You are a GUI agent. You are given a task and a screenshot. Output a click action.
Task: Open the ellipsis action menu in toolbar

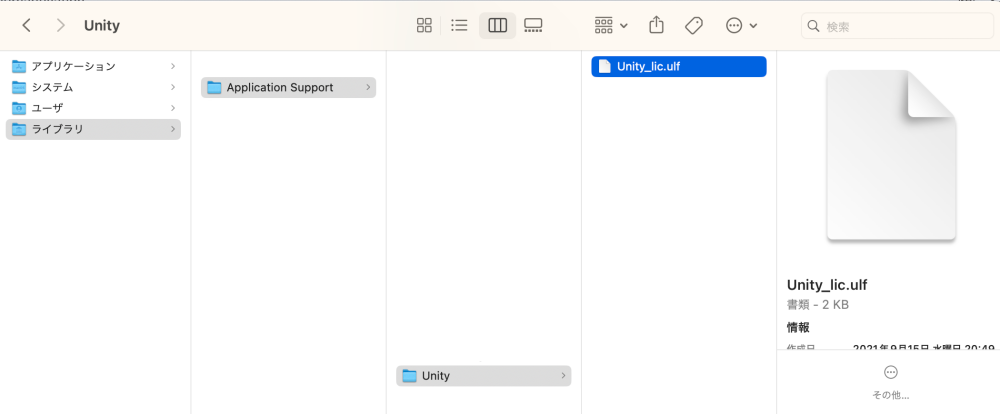click(742, 26)
